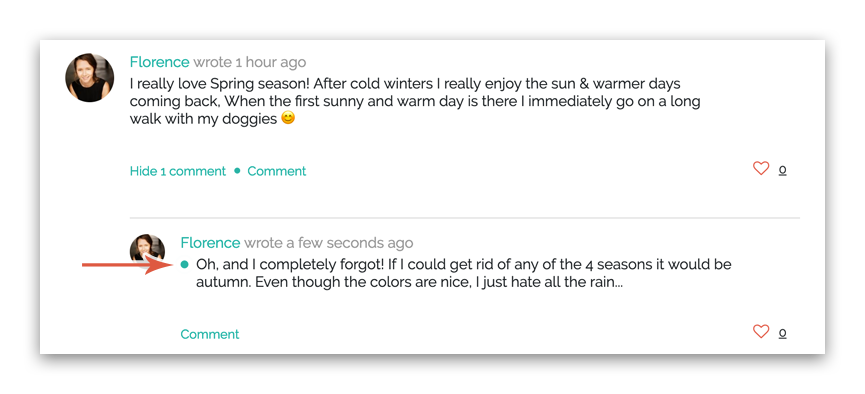Open the like count on the autumn reply
Screen dimensions: 865x394
coord(782,333)
